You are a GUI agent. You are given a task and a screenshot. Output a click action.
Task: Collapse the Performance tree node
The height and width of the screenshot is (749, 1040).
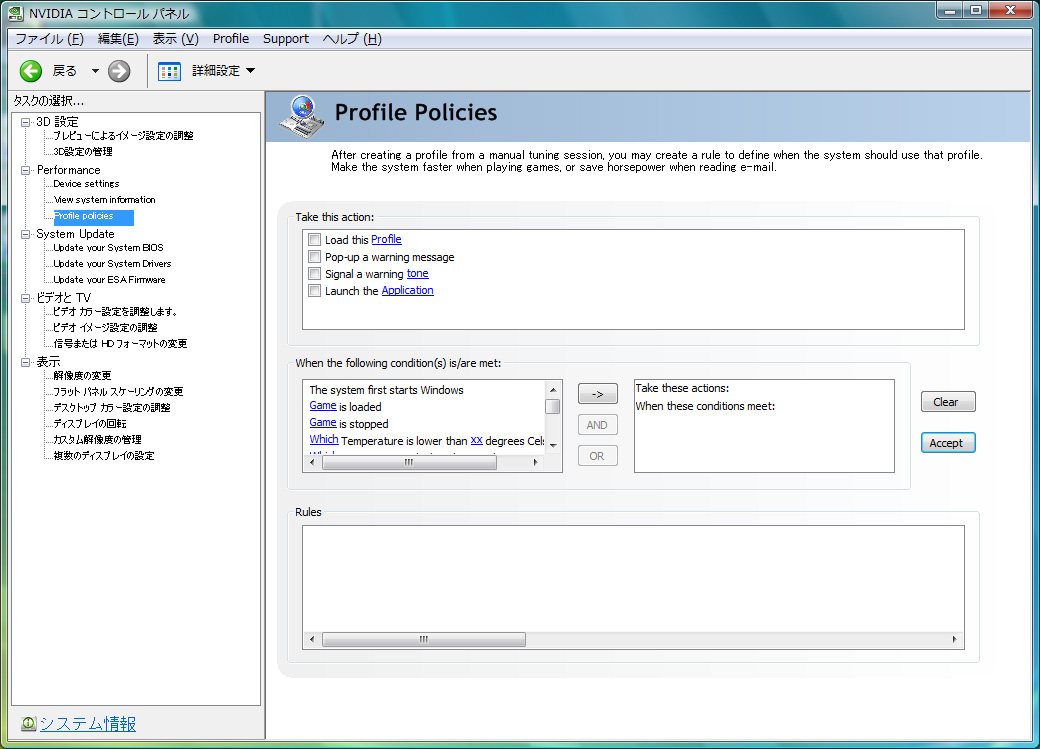click(x=26, y=170)
